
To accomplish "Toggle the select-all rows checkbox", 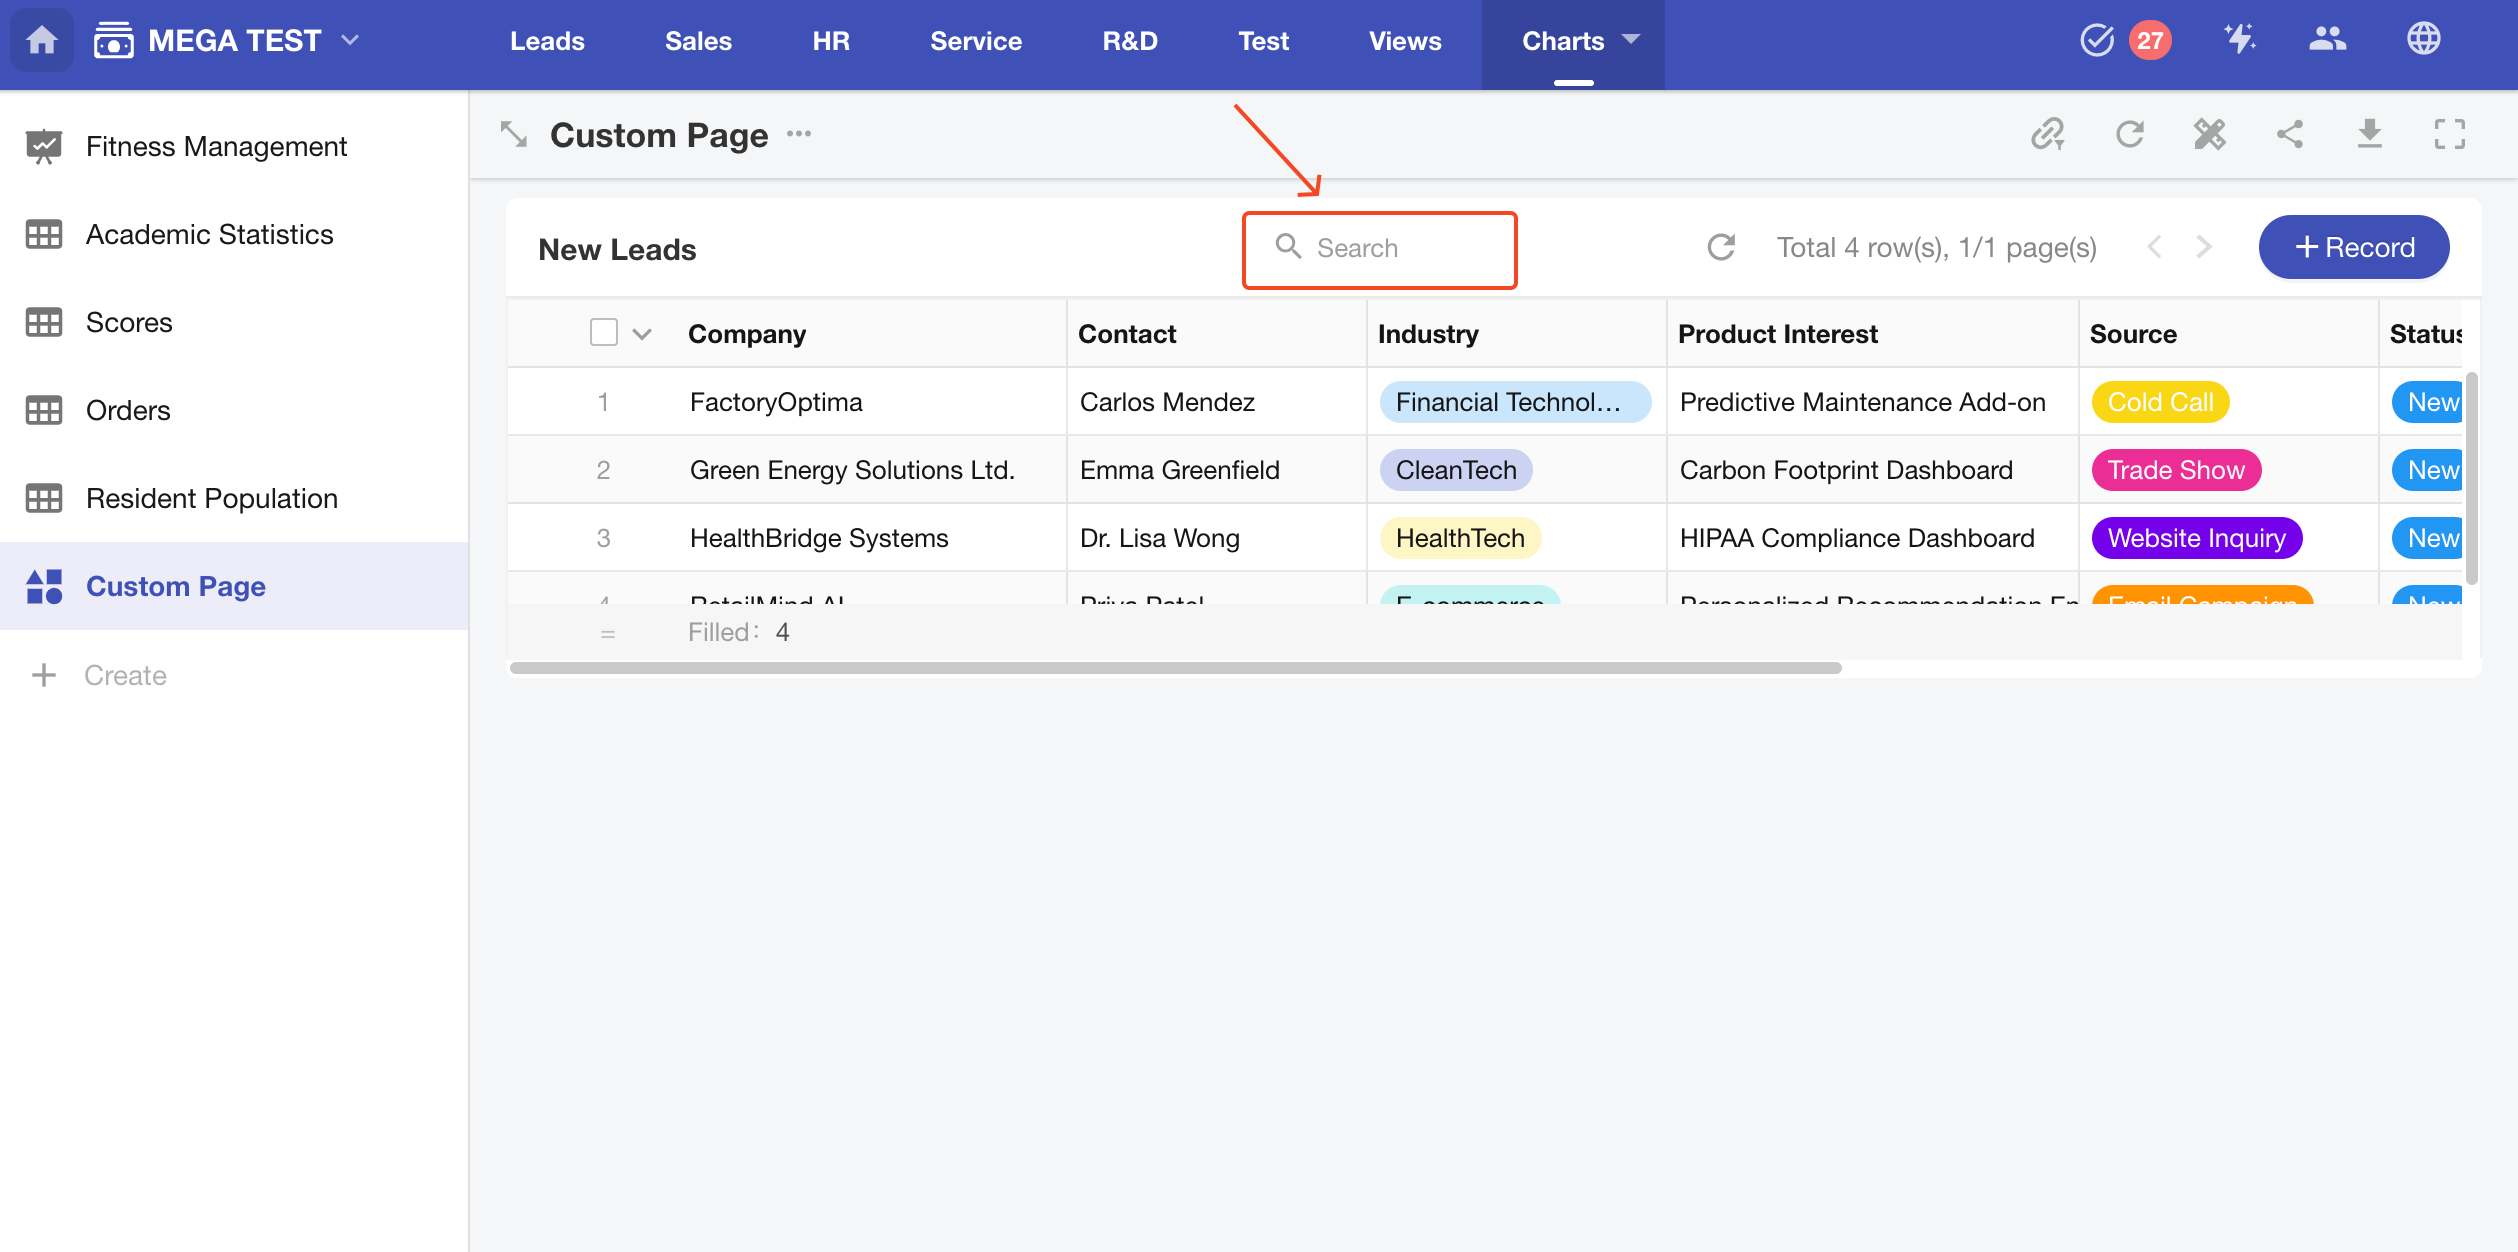I will [x=604, y=332].
